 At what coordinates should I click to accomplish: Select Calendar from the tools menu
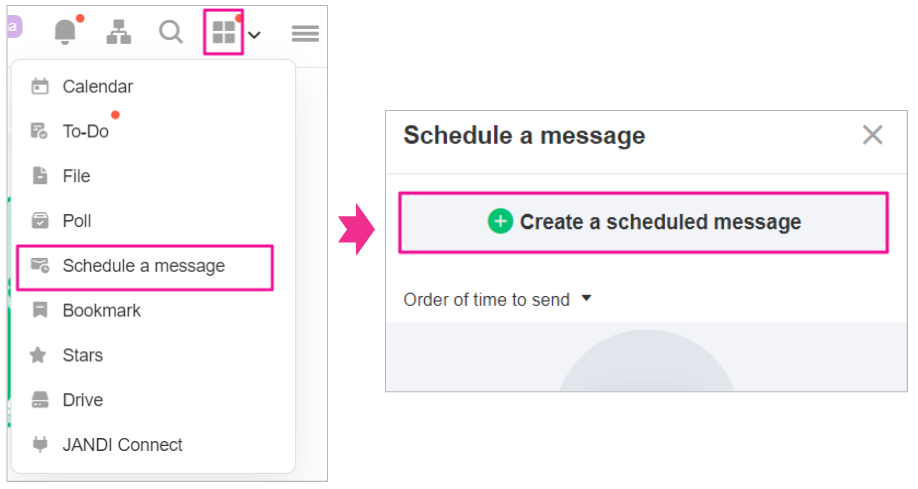(97, 87)
